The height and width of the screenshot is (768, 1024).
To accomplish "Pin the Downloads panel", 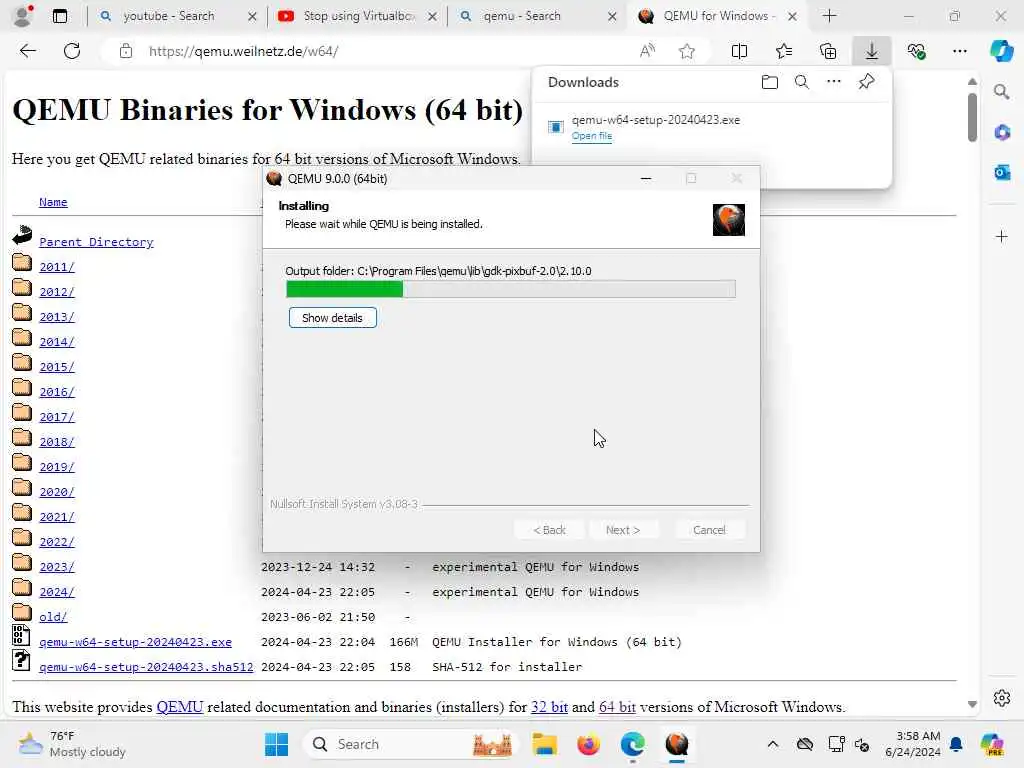I will (866, 82).
